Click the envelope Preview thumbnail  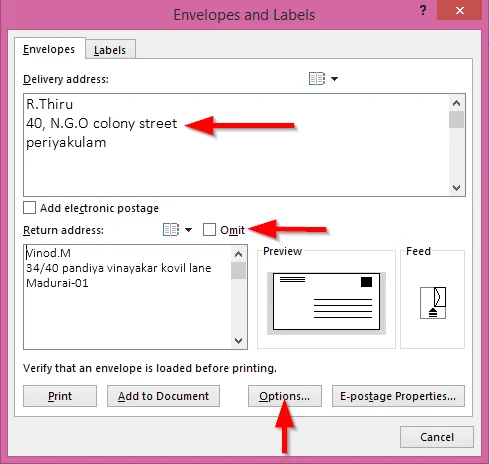(x=326, y=302)
